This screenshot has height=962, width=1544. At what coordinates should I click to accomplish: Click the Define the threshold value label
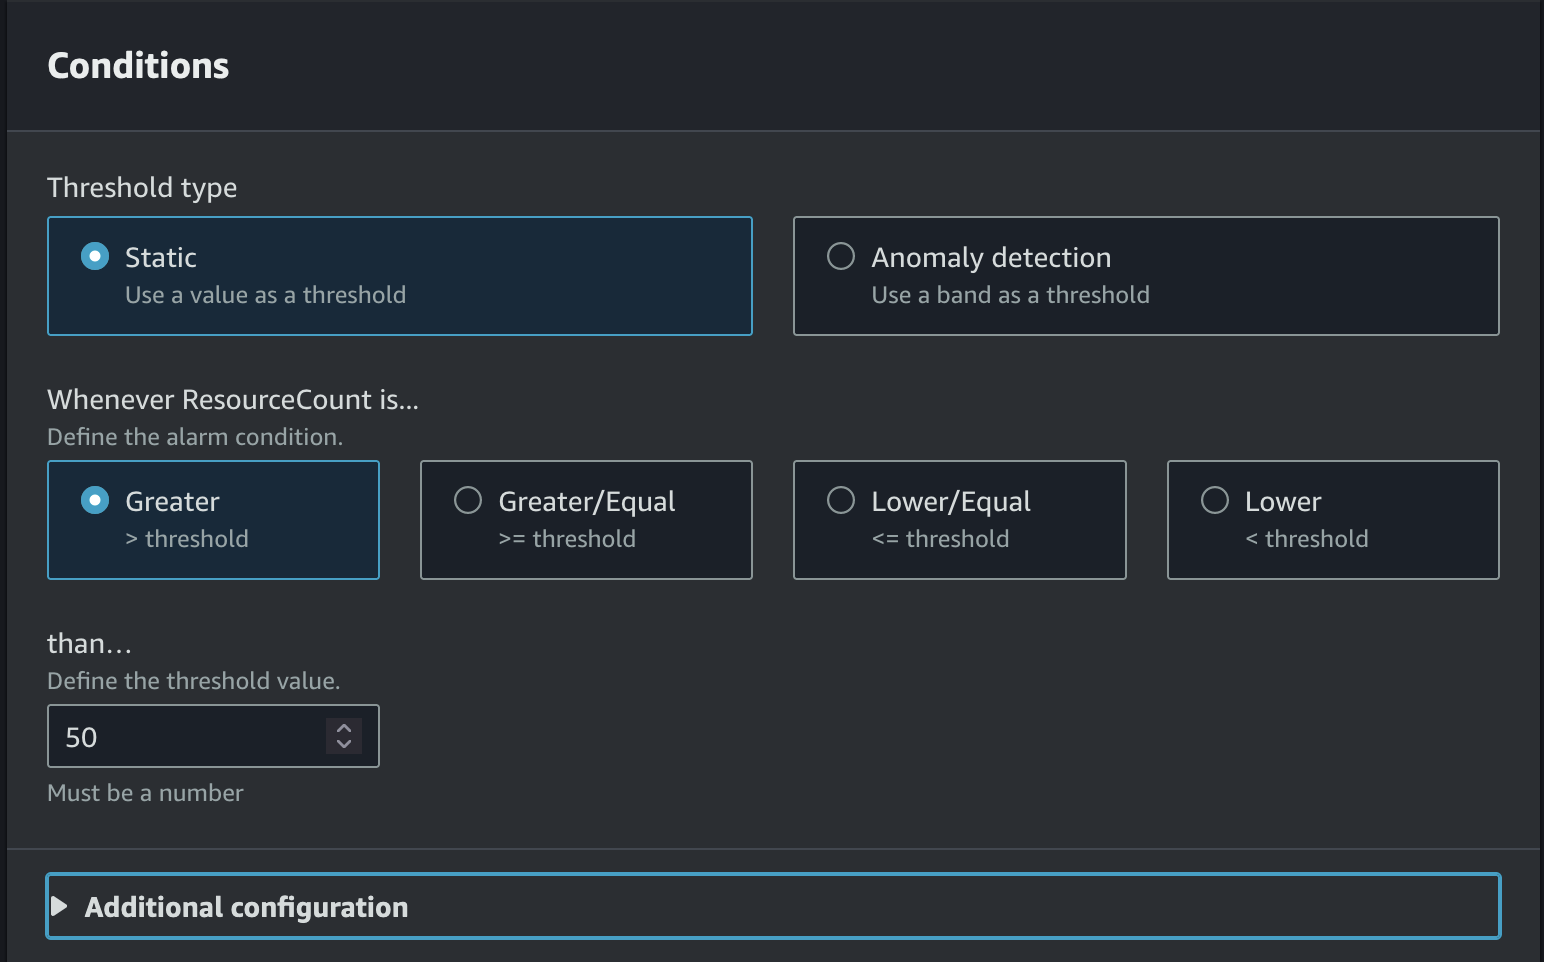click(x=194, y=680)
